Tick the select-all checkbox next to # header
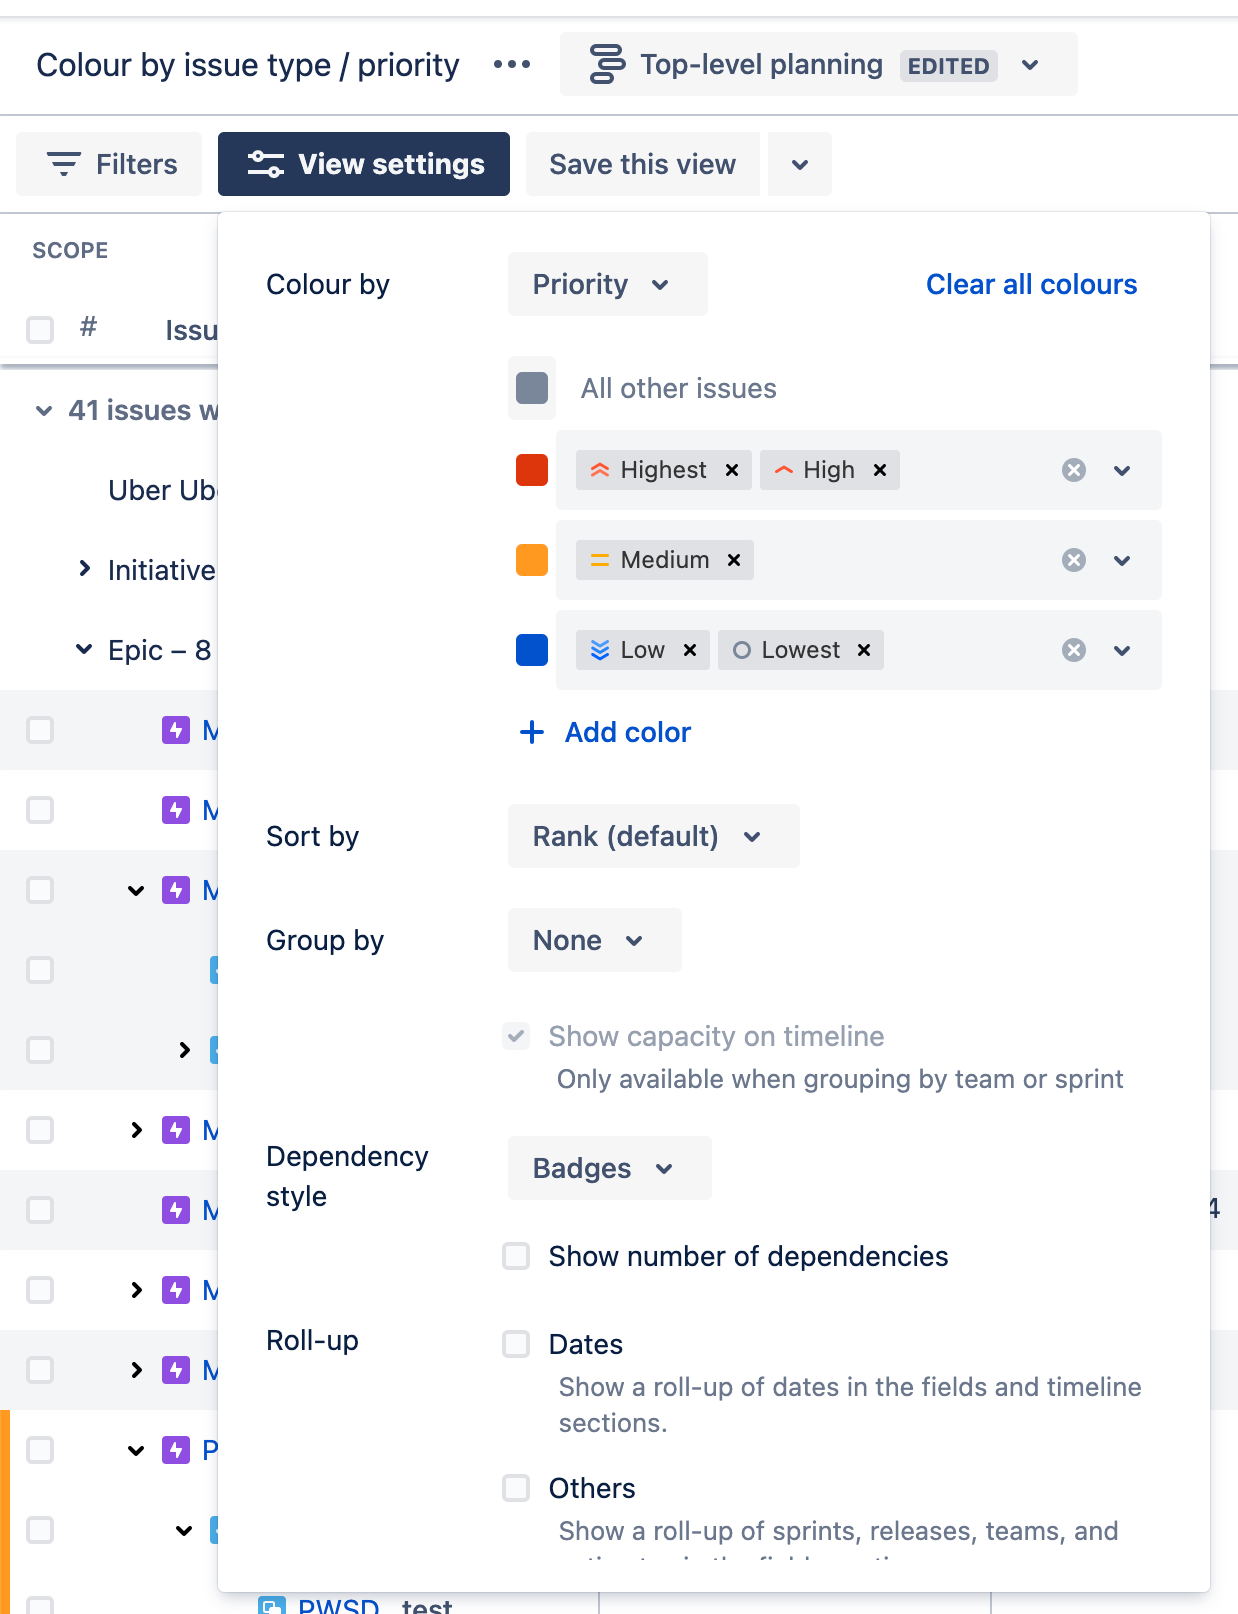 [x=40, y=330]
